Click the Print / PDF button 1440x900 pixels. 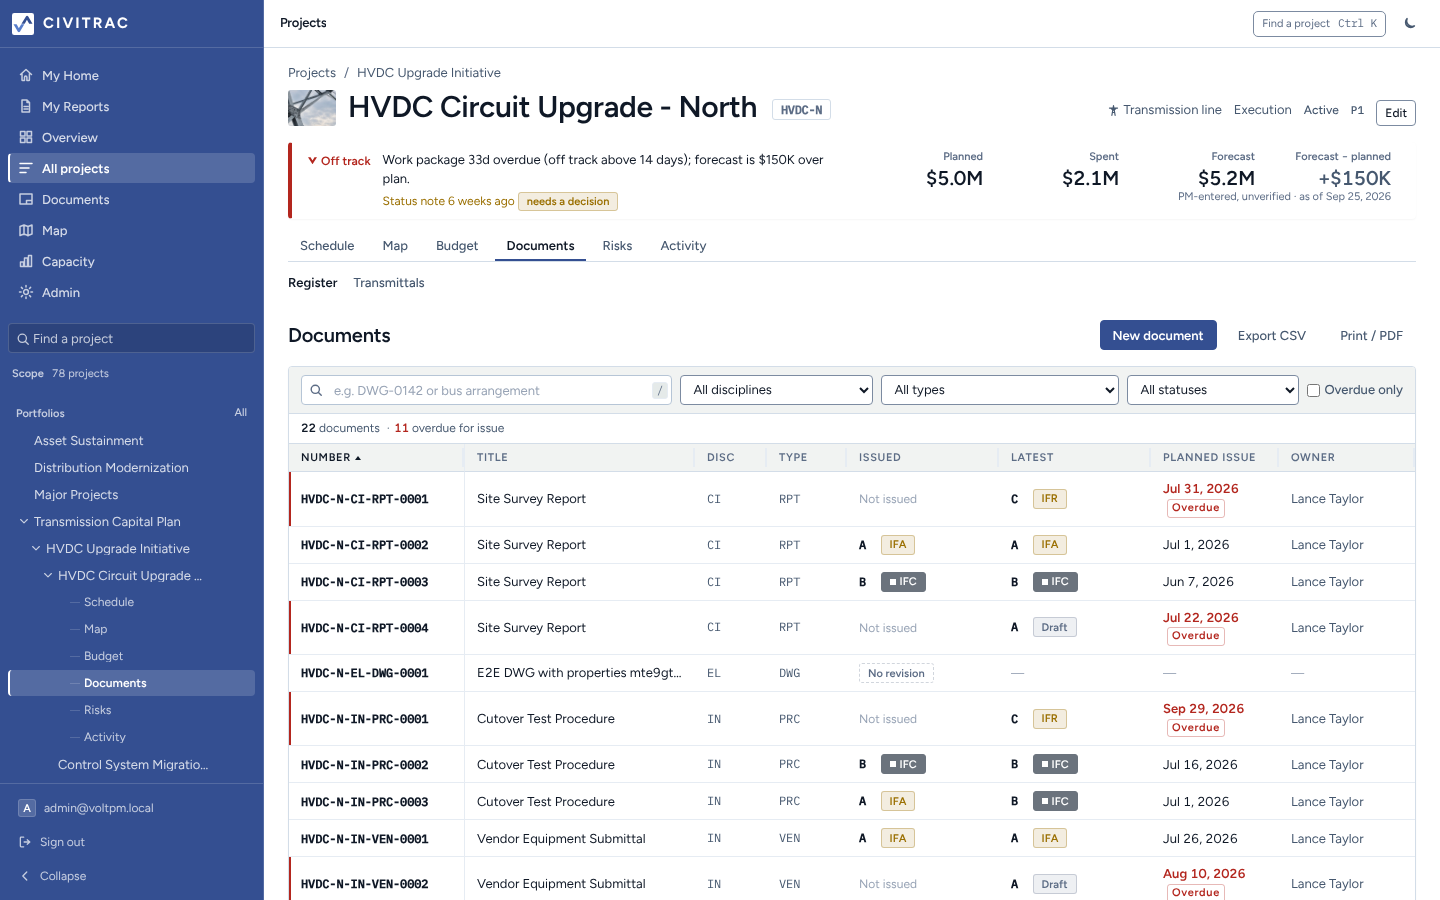tap(1371, 336)
